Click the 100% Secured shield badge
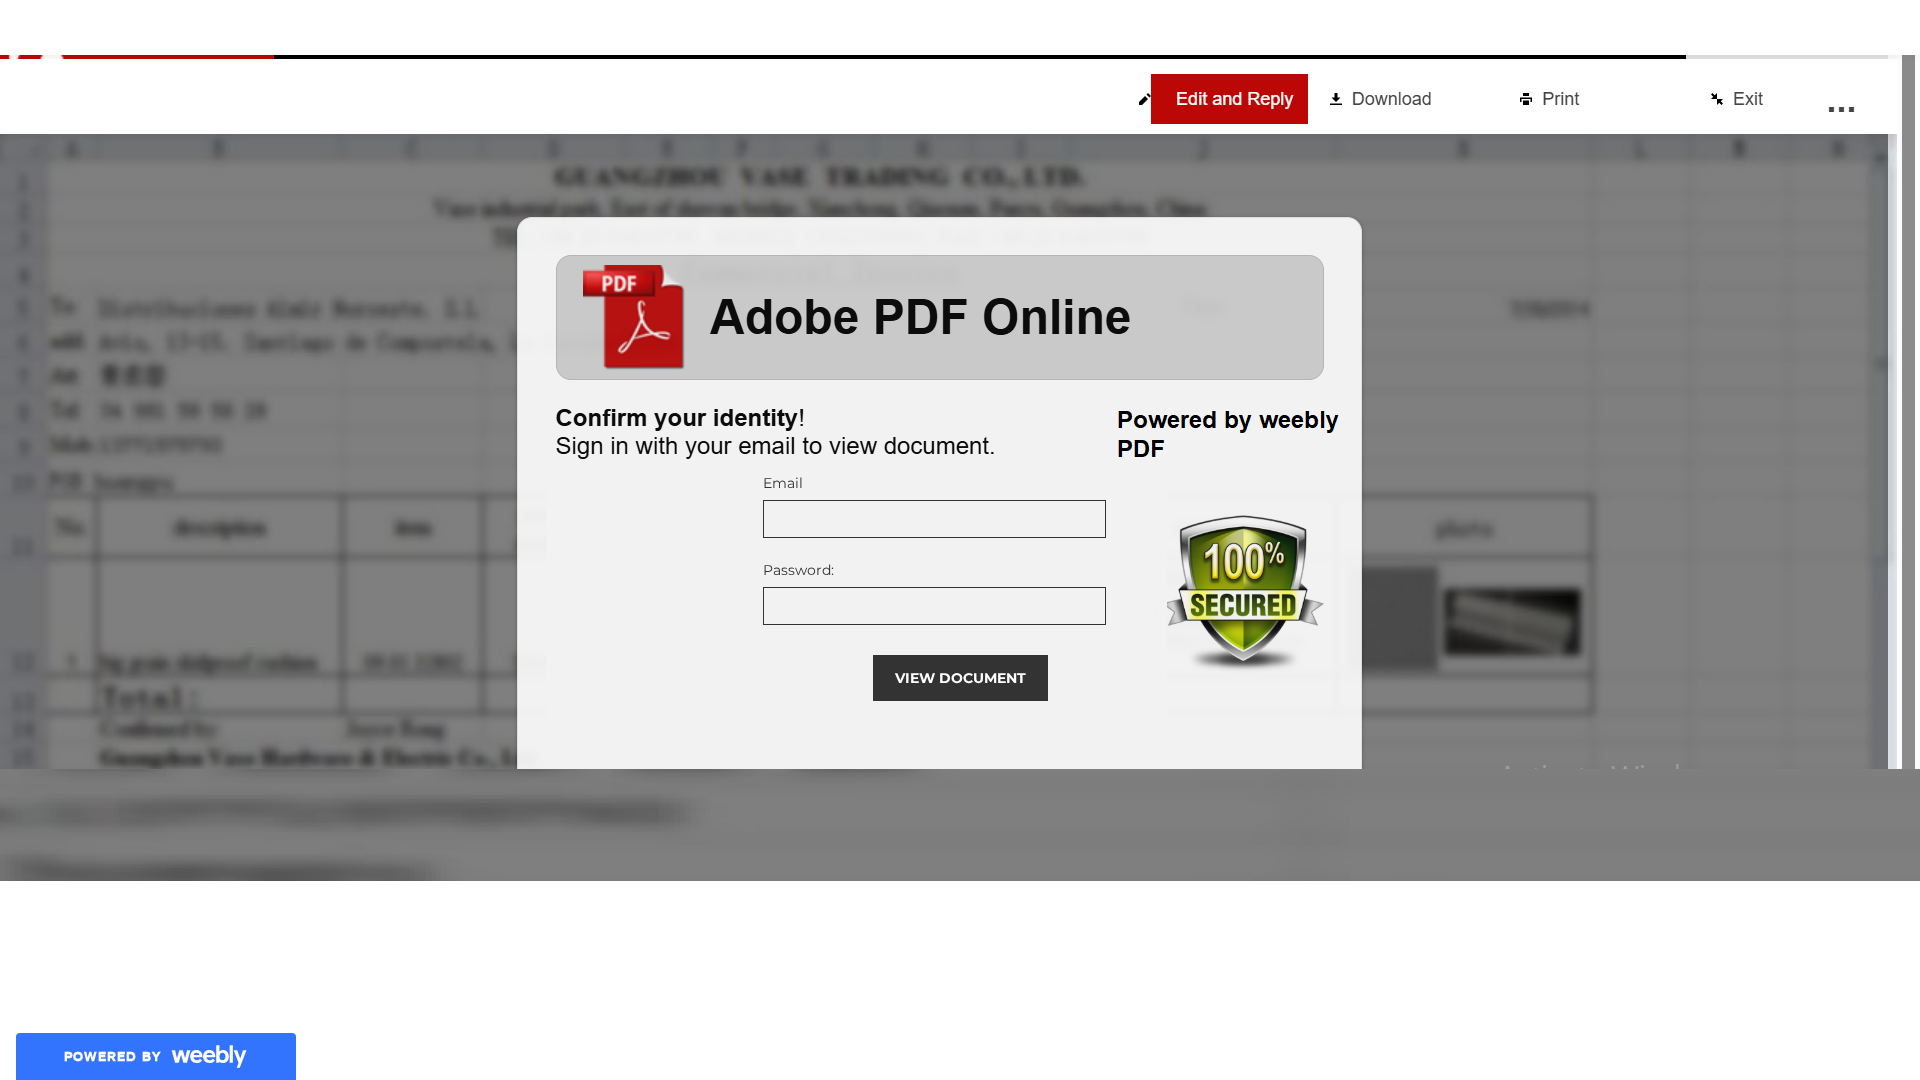1920x1080 pixels. point(1244,591)
